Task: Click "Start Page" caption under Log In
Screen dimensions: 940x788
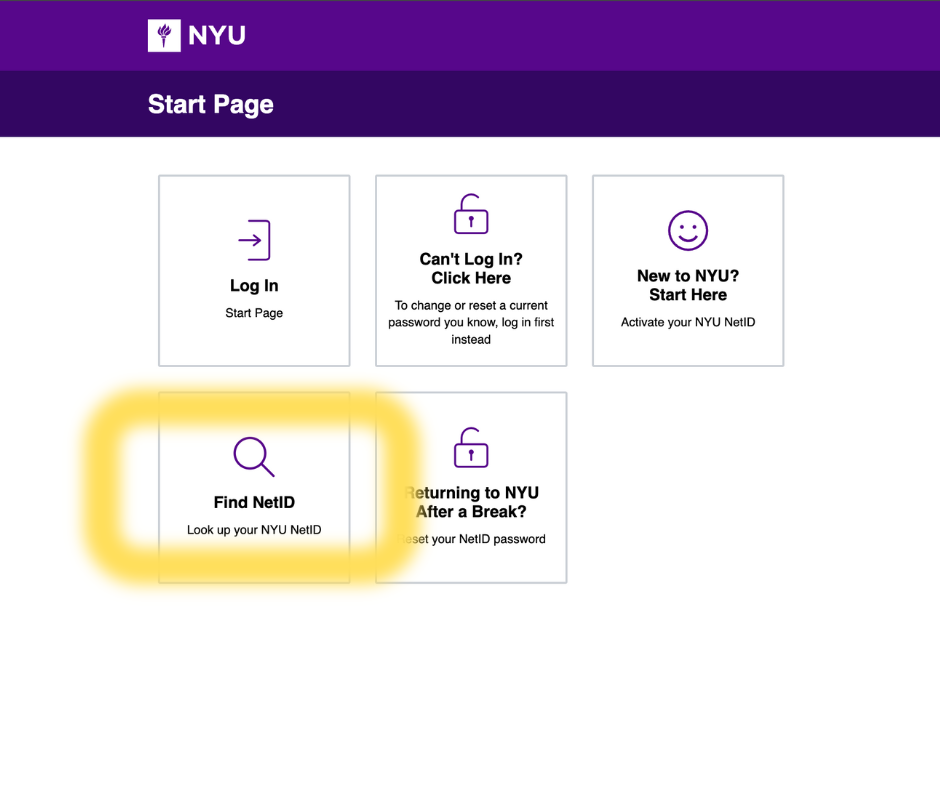Action: click(x=254, y=313)
